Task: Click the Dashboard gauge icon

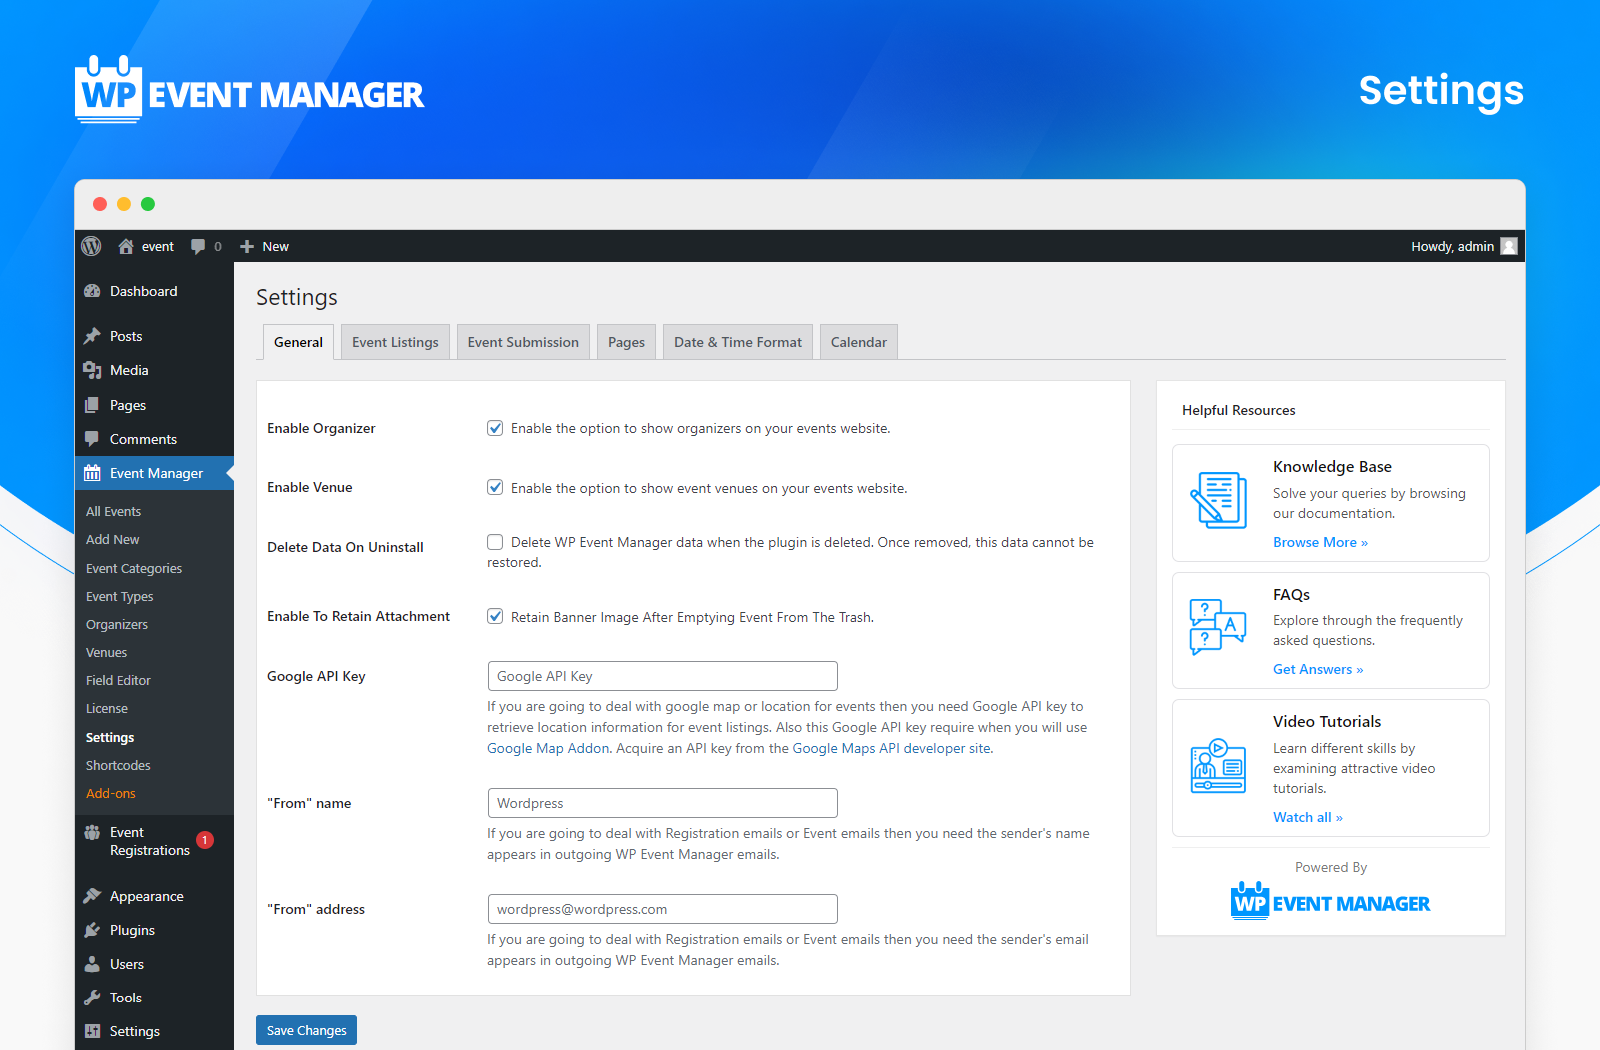Action: pos(92,291)
